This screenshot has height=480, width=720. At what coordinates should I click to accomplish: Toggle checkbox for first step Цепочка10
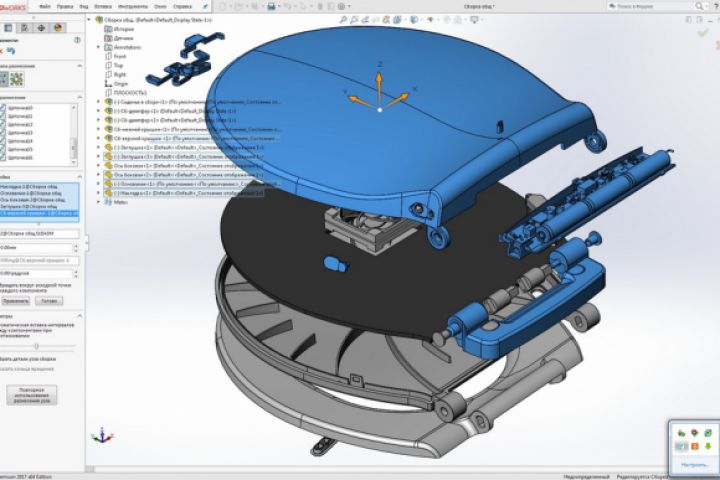tap(2, 108)
